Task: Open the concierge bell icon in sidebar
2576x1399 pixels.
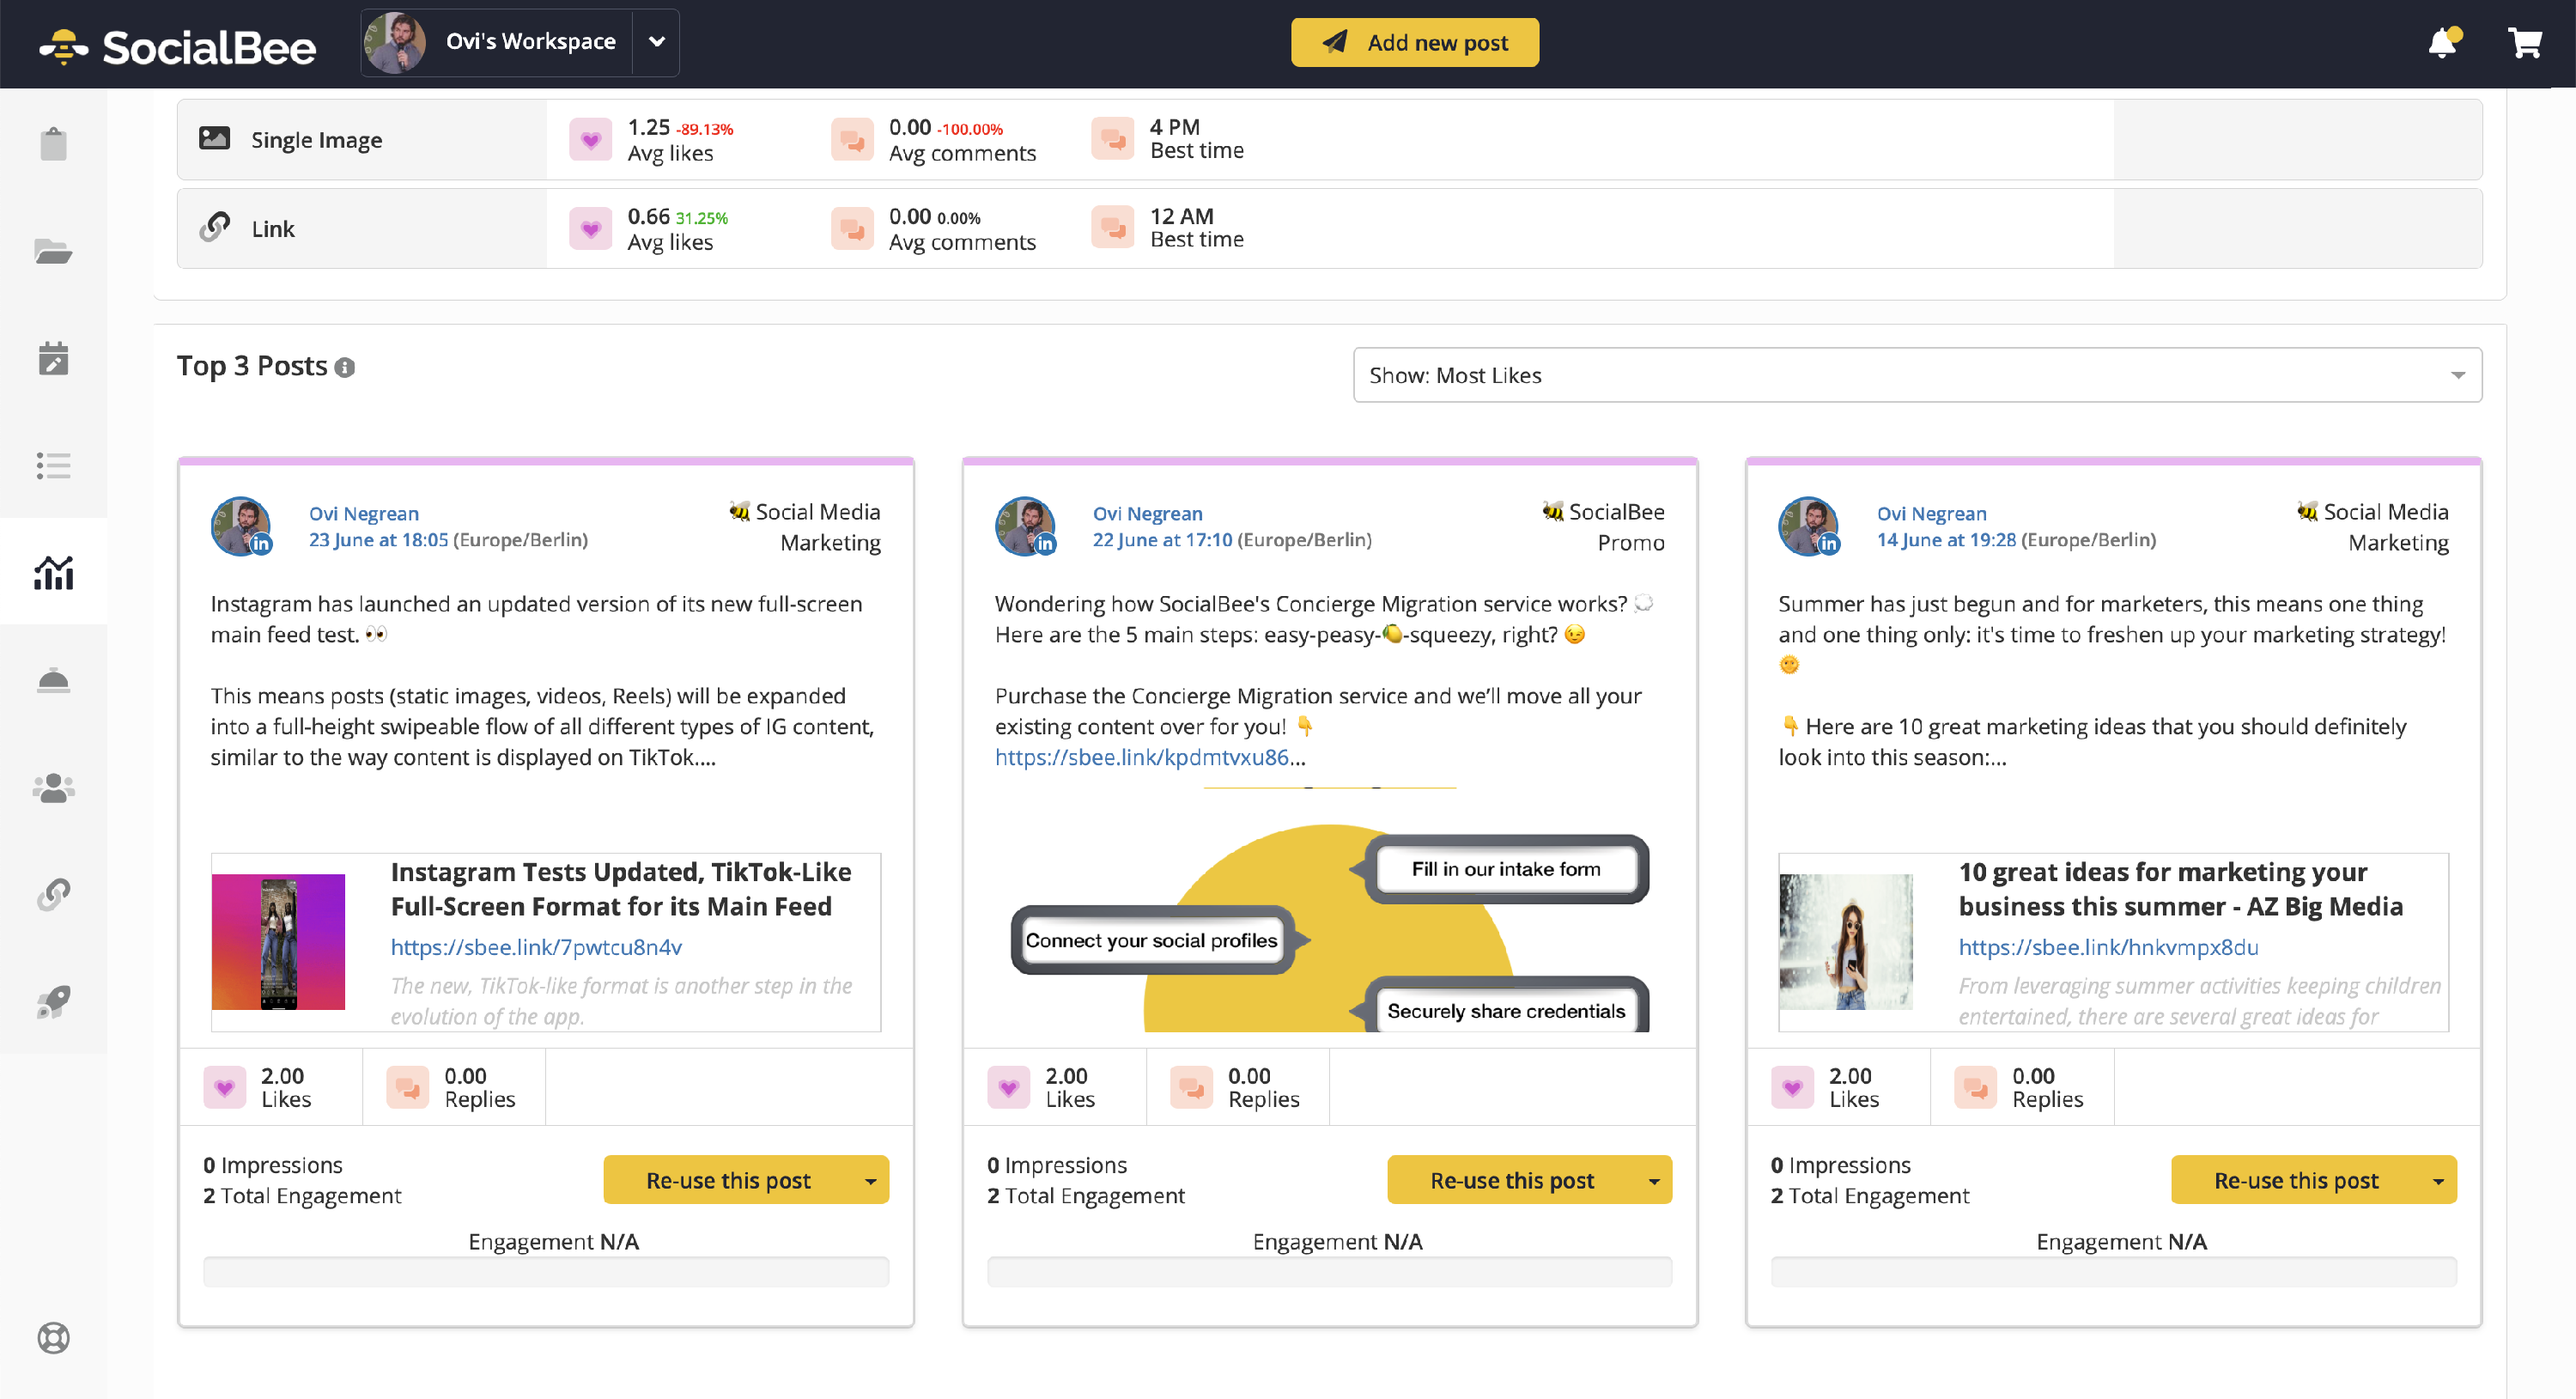Action: click(53, 679)
